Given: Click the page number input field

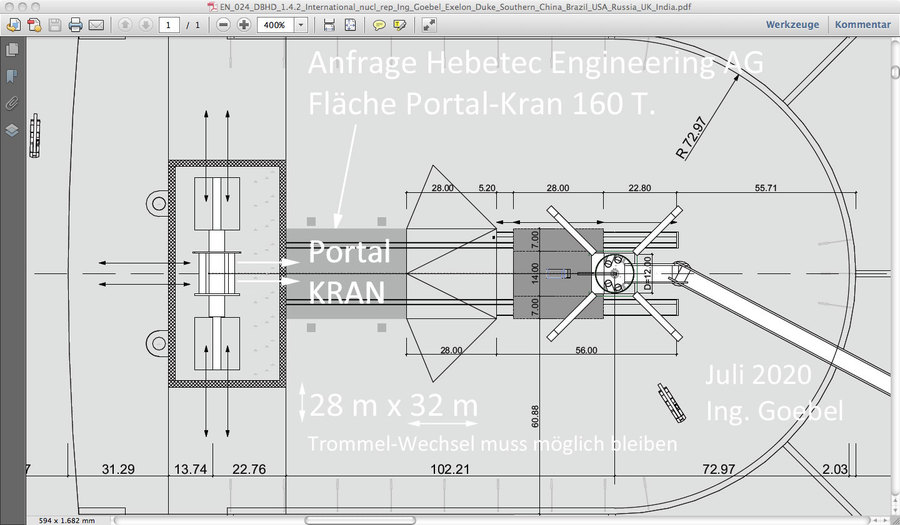Looking at the screenshot, I should pyautogui.click(x=169, y=25).
